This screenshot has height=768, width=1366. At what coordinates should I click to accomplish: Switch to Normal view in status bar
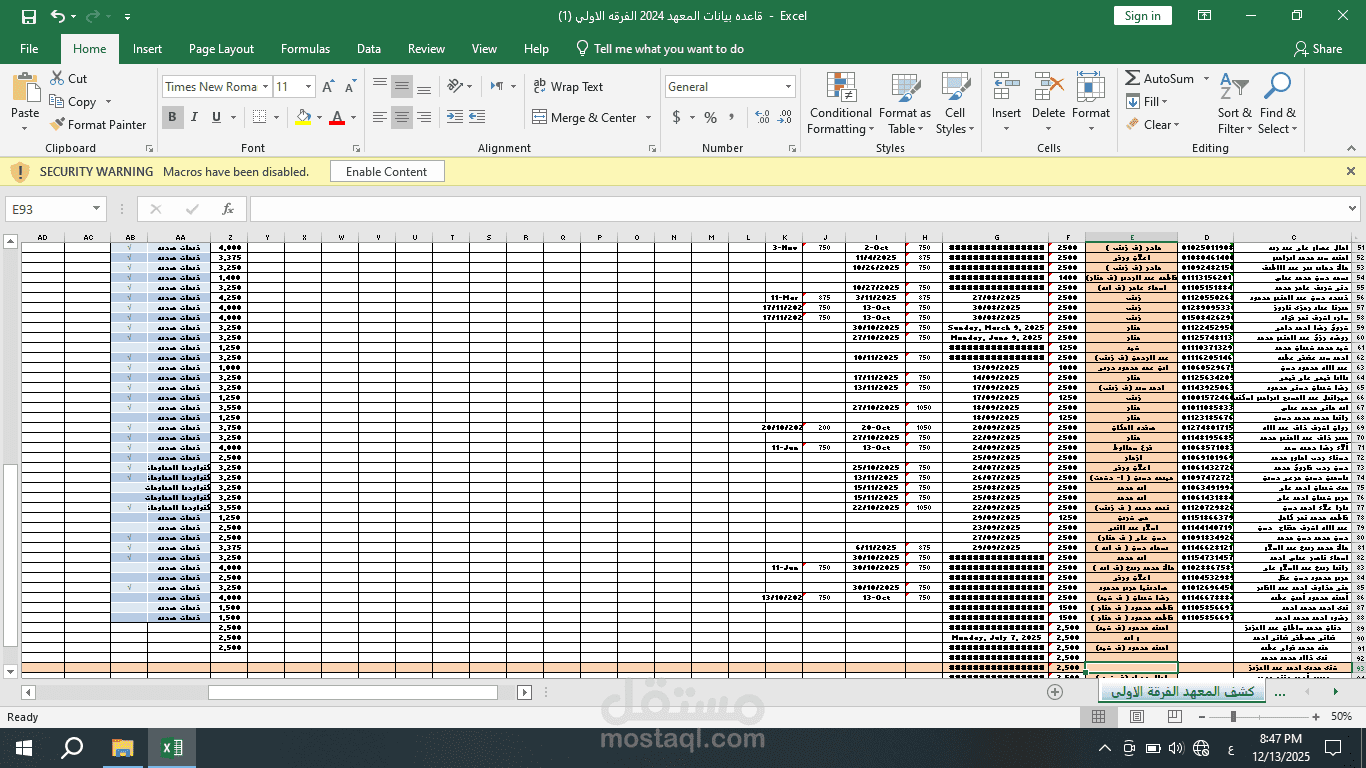[x=1099, y=716]
